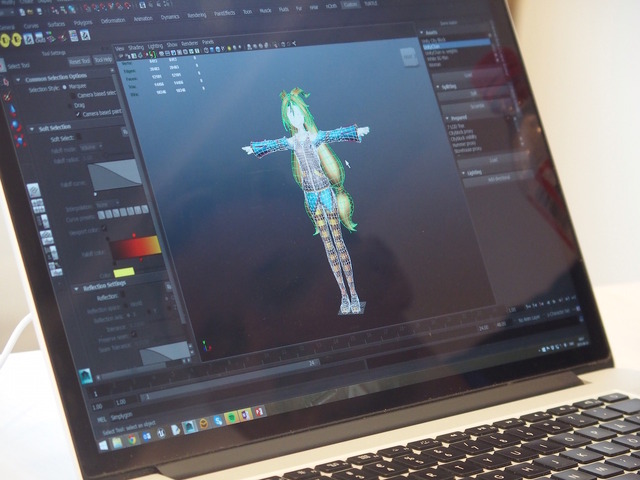Select the Drag selection style radio

click(x=70, y=106)
